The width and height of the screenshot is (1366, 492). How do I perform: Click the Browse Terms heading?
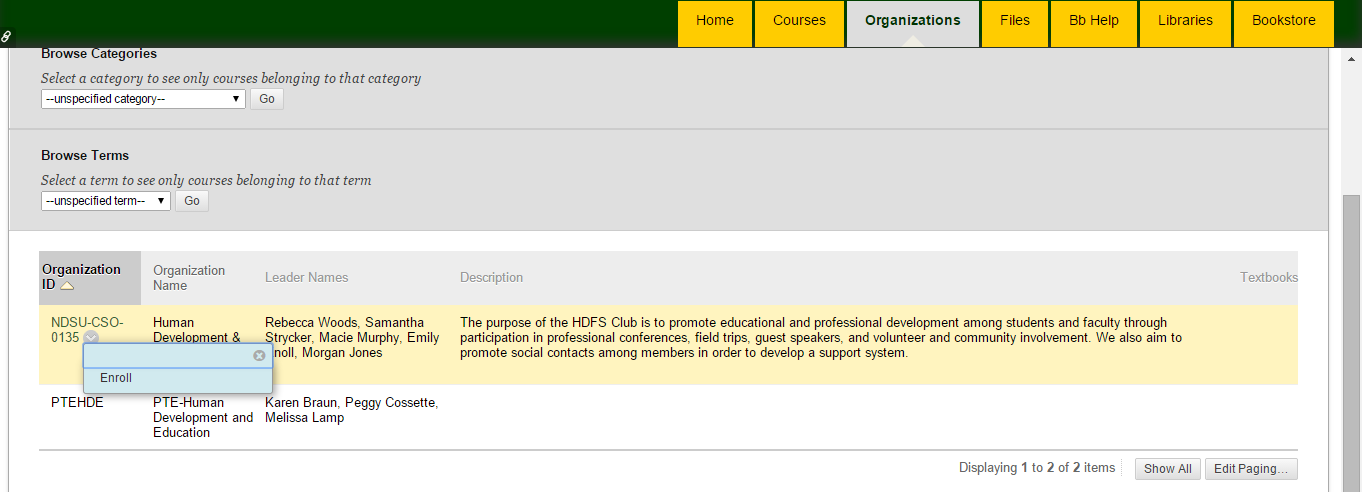click(85, 155)
